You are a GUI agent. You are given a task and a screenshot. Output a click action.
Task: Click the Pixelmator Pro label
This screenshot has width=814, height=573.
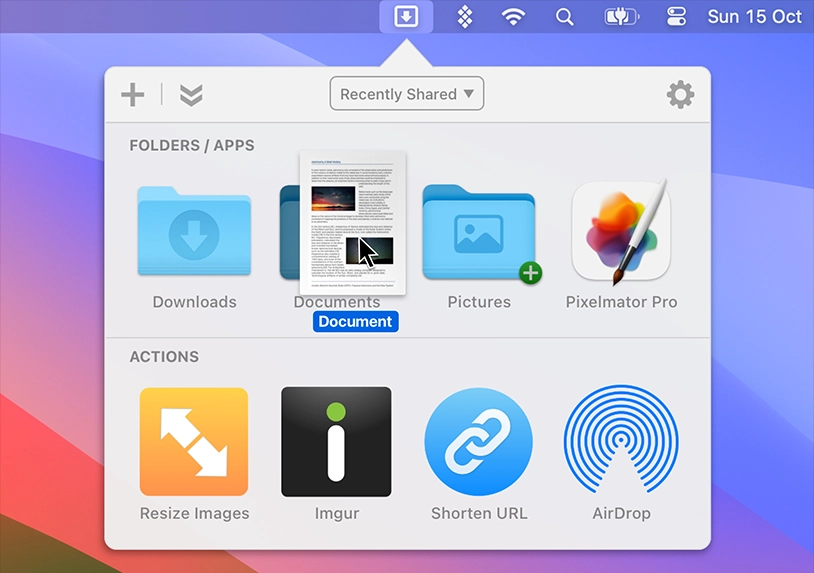[621, 302]
